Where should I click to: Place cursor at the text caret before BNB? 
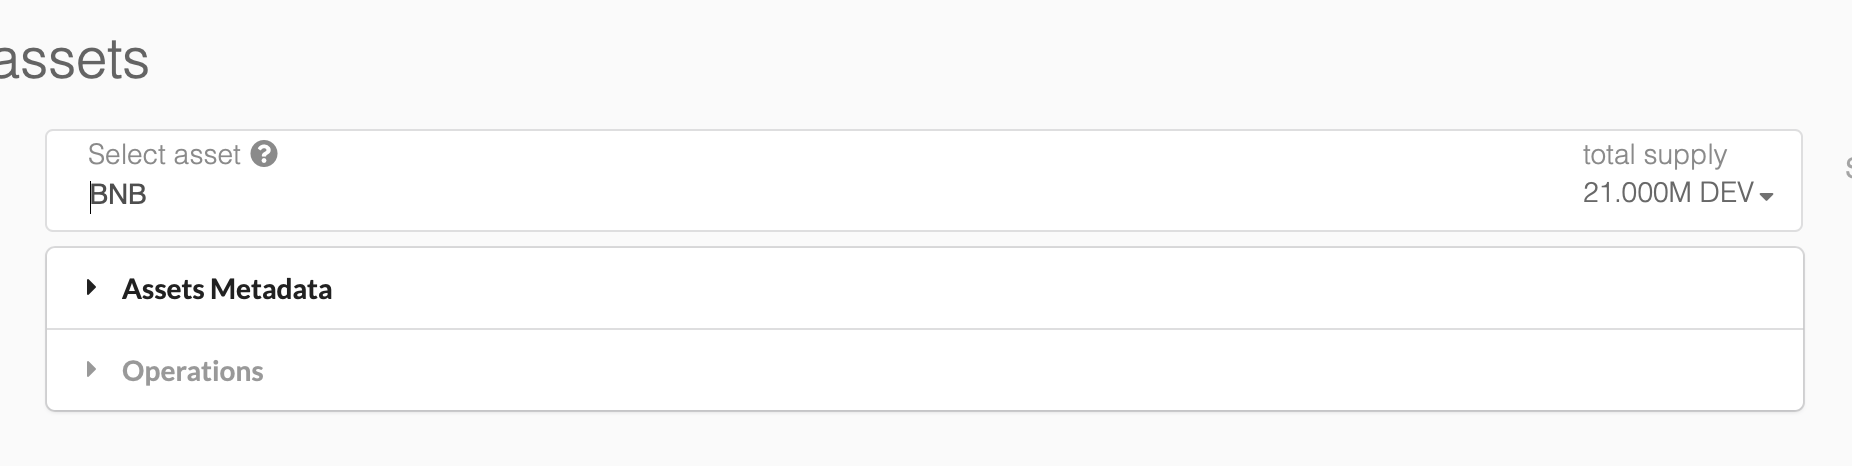[x=91, y=196]
